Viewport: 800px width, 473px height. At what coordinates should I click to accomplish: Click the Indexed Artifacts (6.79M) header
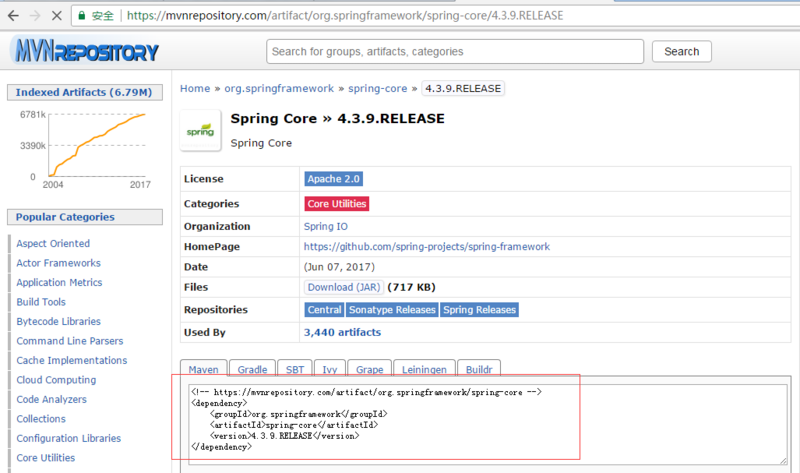coord(84,92)
